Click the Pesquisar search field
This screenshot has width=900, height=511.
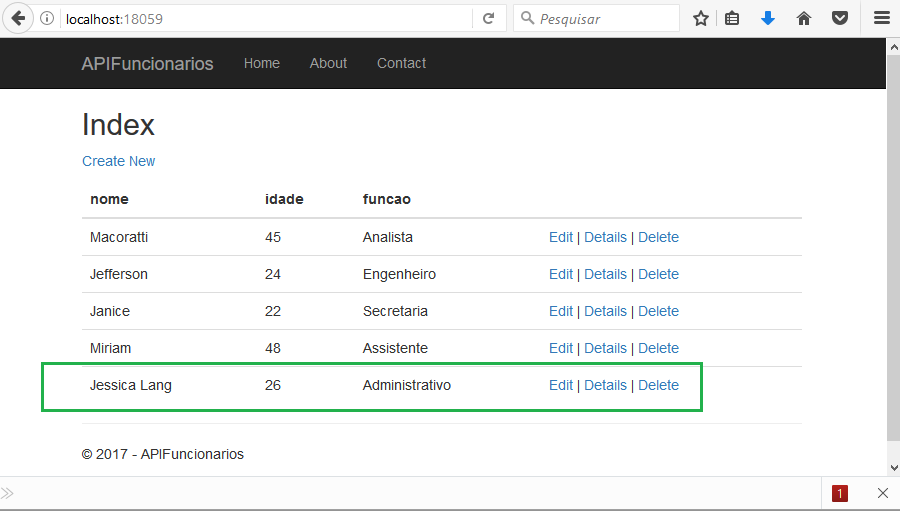pyautogui.click(x=597, y=19)
